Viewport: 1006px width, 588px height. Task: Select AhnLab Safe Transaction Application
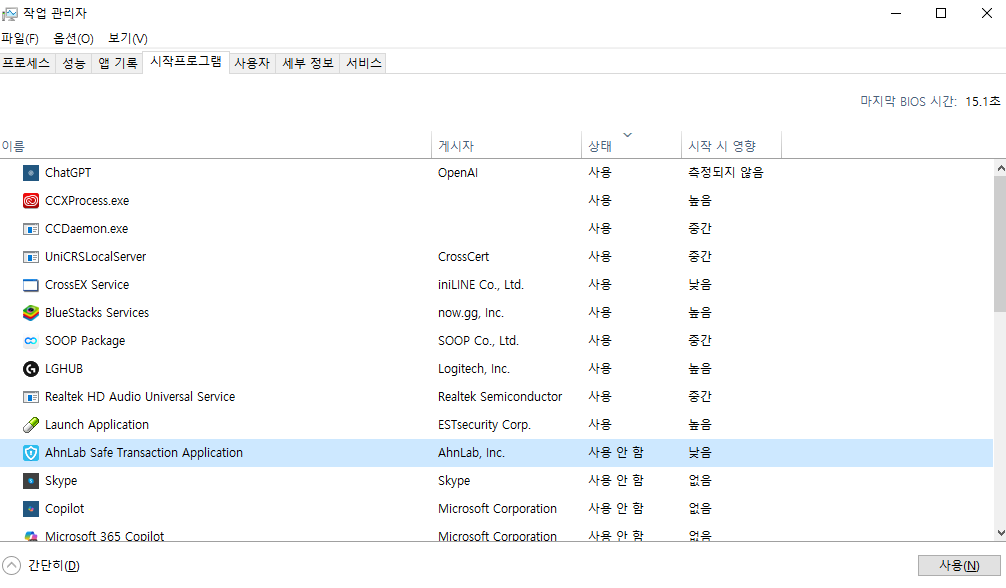point(144,453)
